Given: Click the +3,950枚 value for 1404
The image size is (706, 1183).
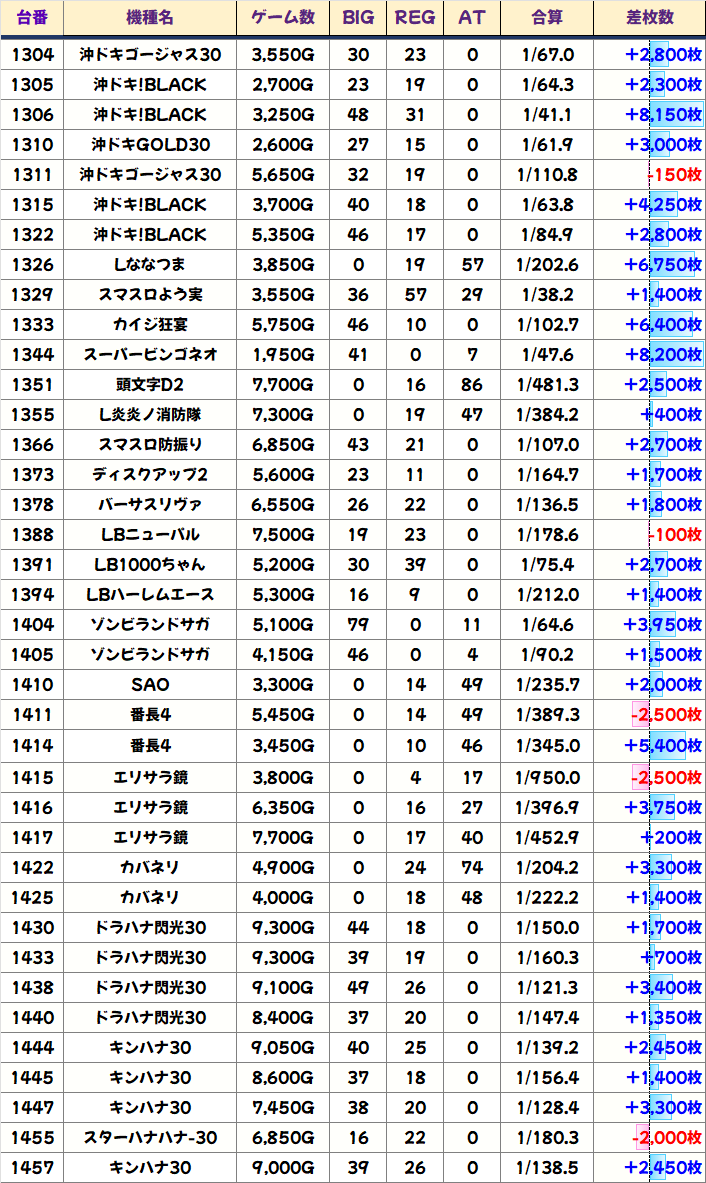Looking at the screenshot, I should point(663,625).
